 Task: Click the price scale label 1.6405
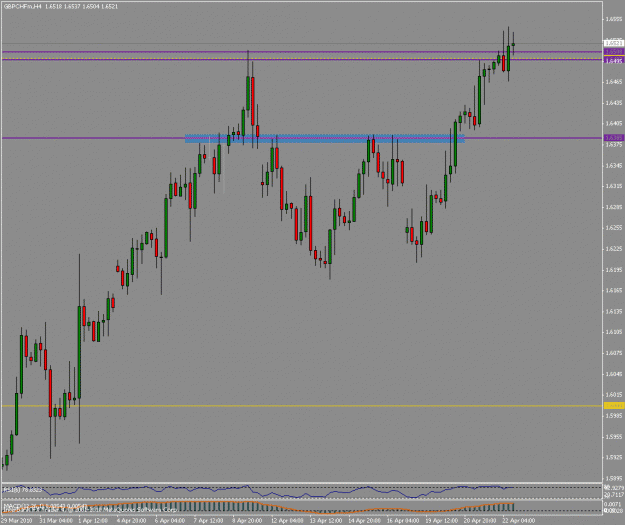(x=614, y=124)
